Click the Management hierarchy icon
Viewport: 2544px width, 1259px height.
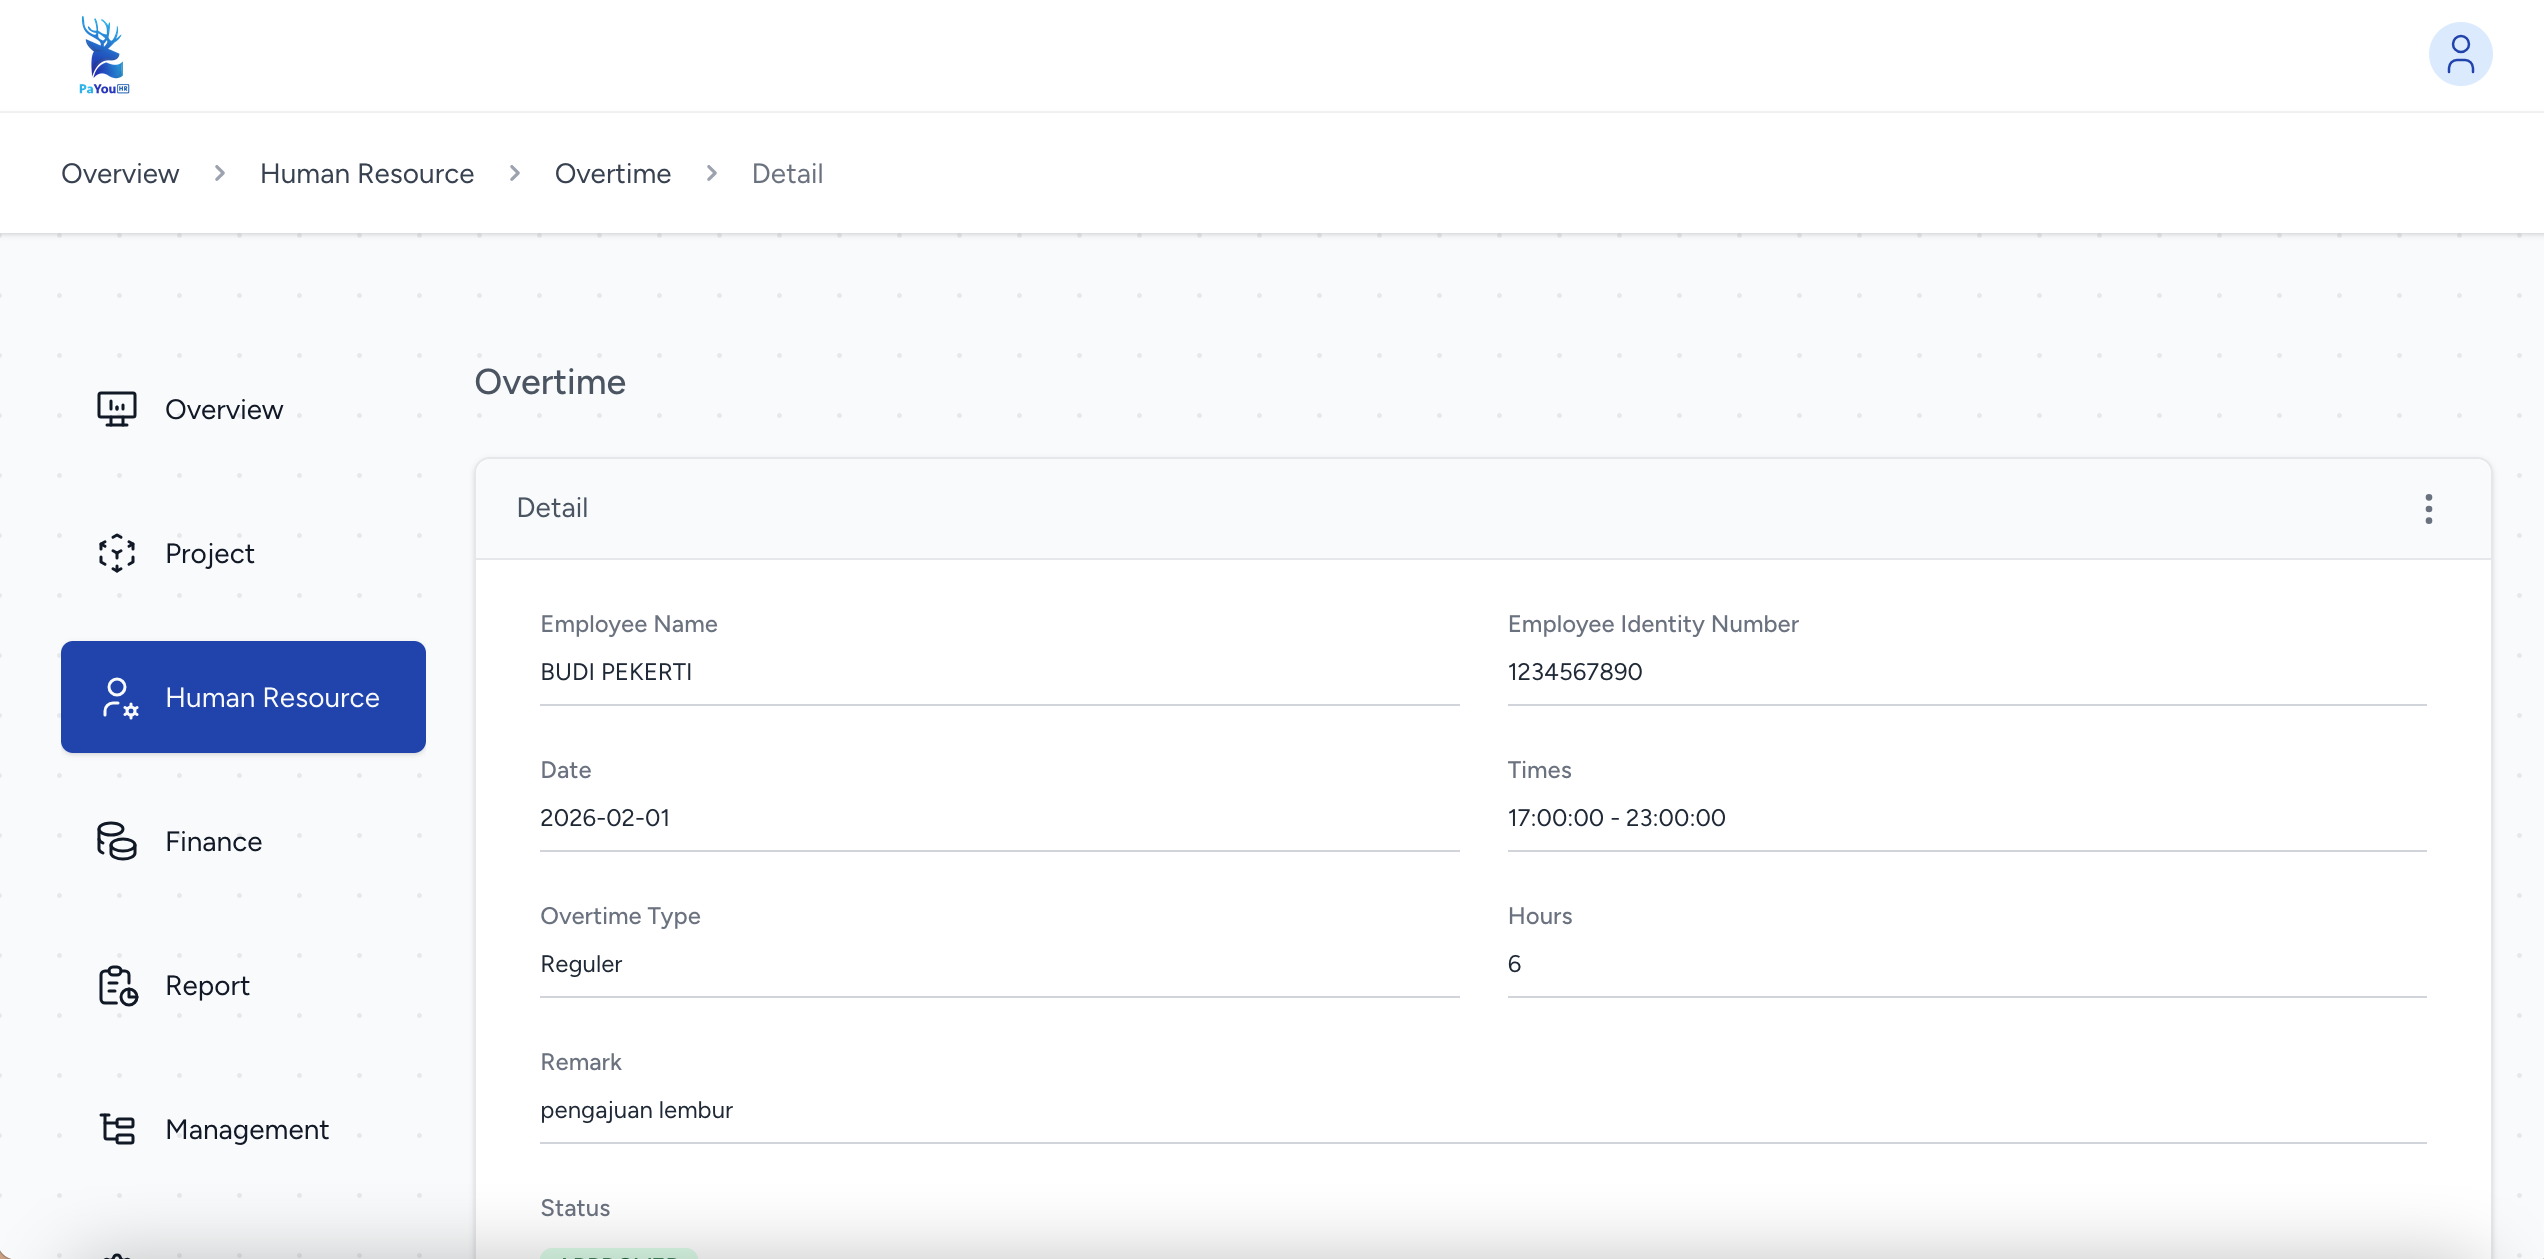click(117, 1130)
